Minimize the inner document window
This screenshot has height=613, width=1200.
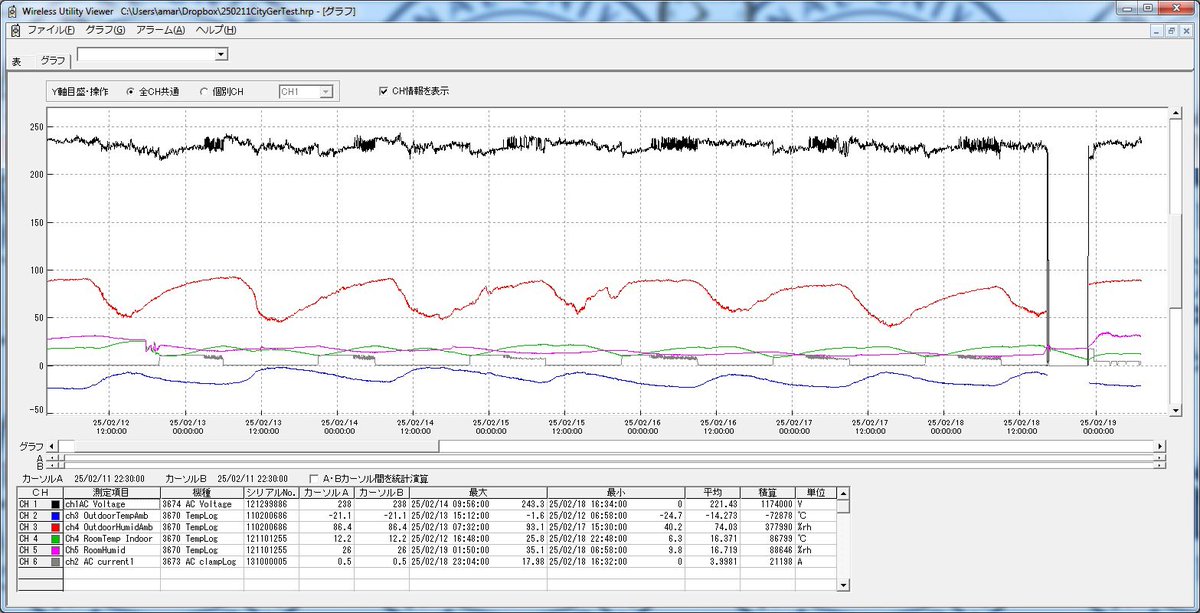pos(1158,31)
